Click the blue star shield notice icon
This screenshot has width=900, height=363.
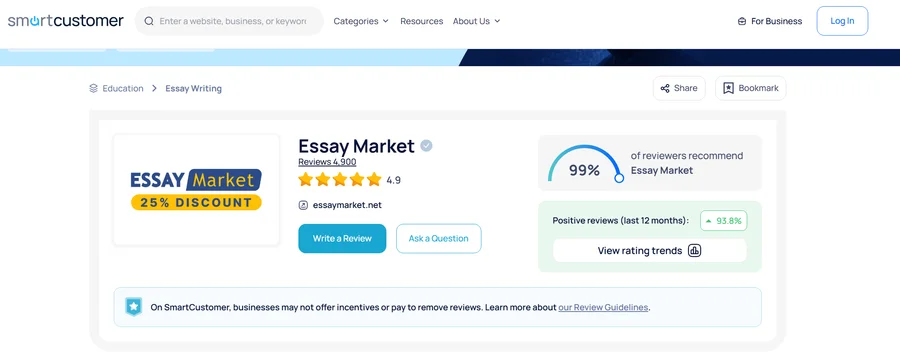click(x=134, y=307)
